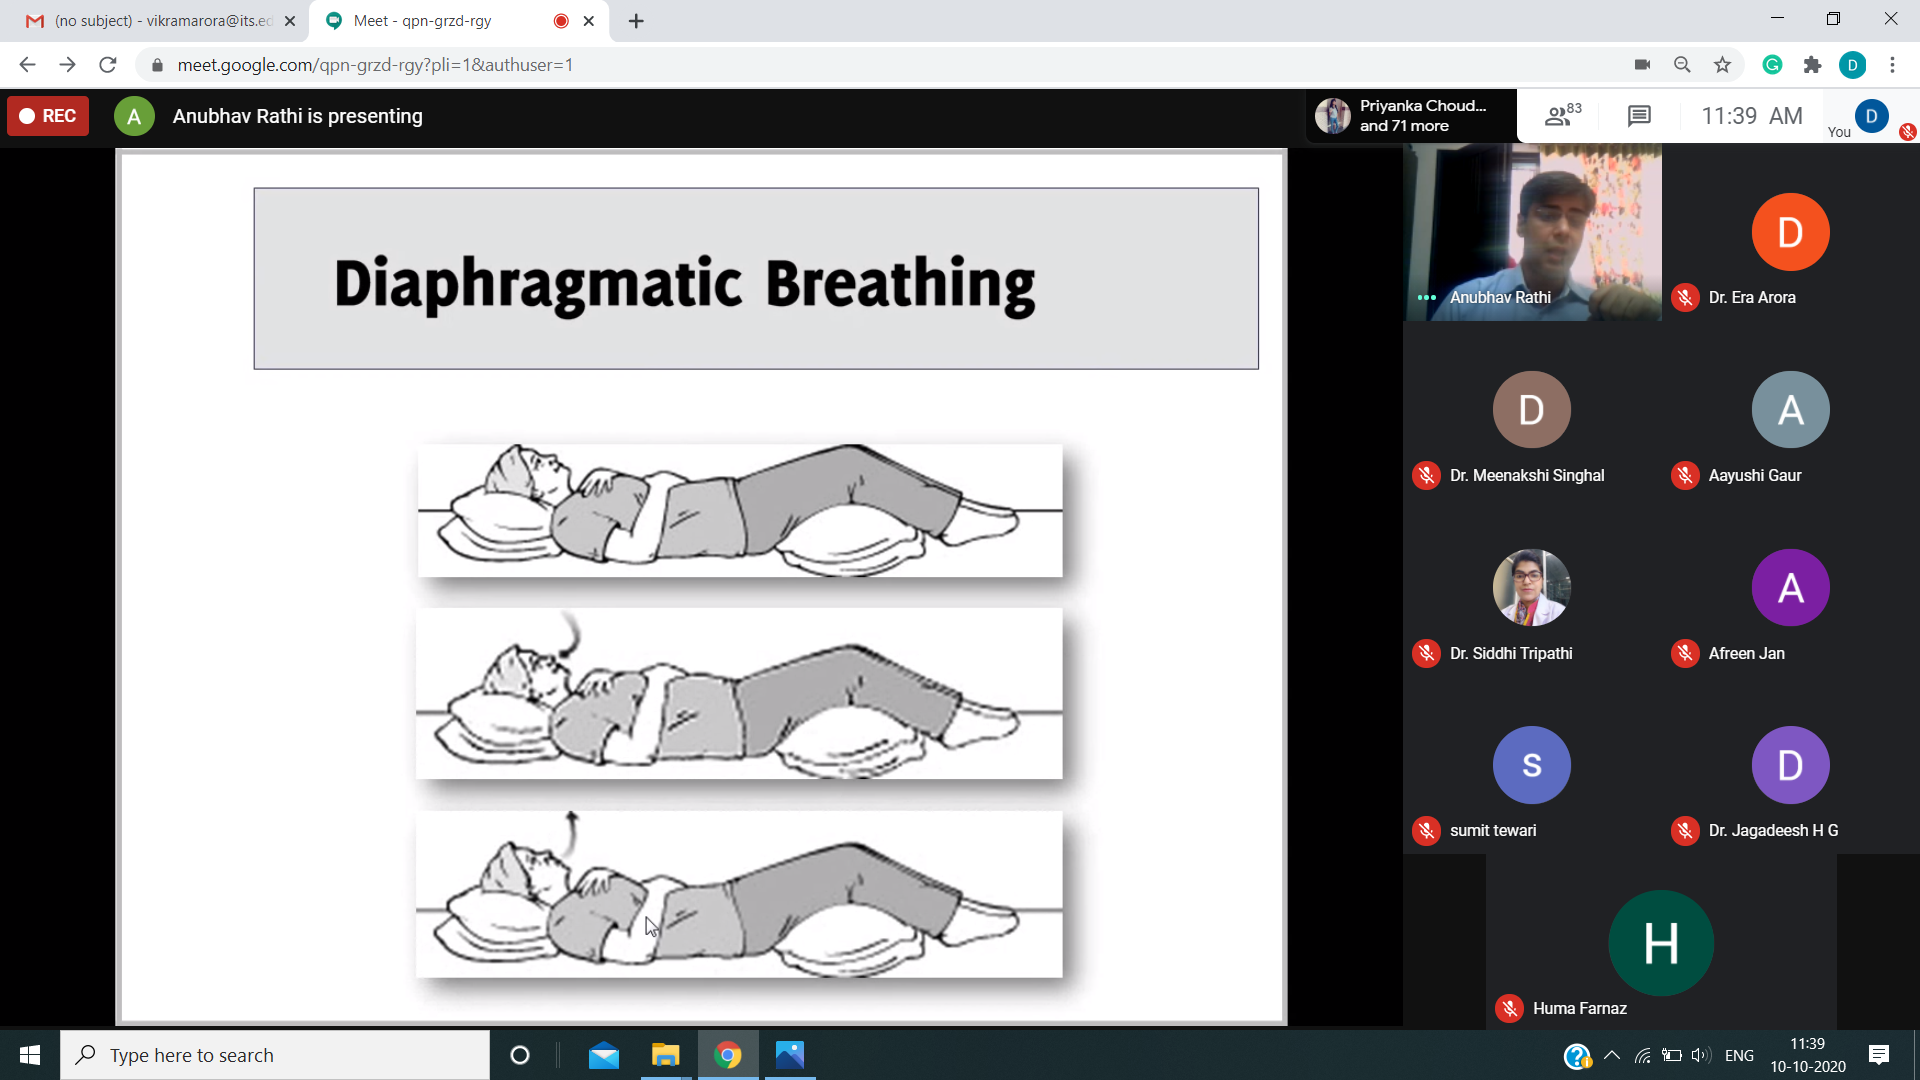This screenshot has width=1920, height=1080.
Task: Open the meeting chat icon
Action: click(x=1638, y=116)
